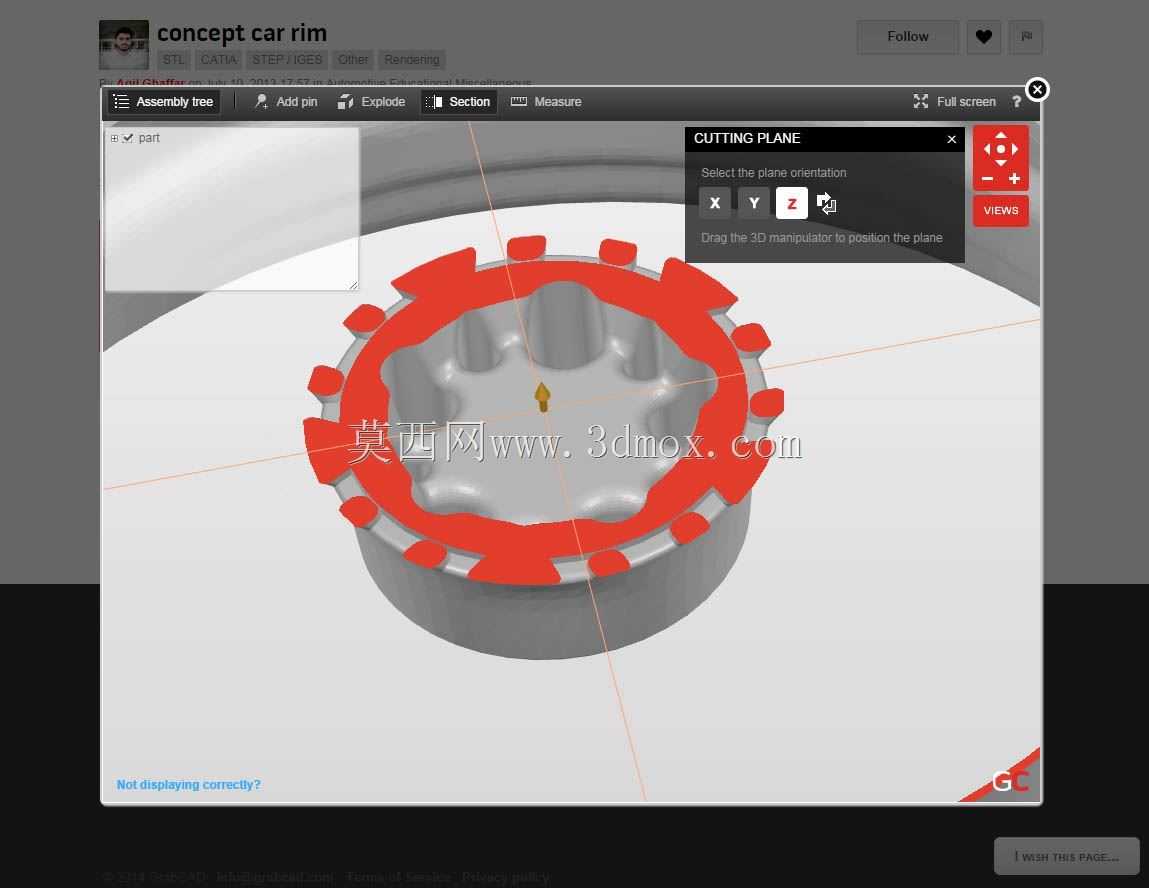Open the Rendering tag
The height and width of the screenshot is (888, 1149).
click(x=412, y=59)
